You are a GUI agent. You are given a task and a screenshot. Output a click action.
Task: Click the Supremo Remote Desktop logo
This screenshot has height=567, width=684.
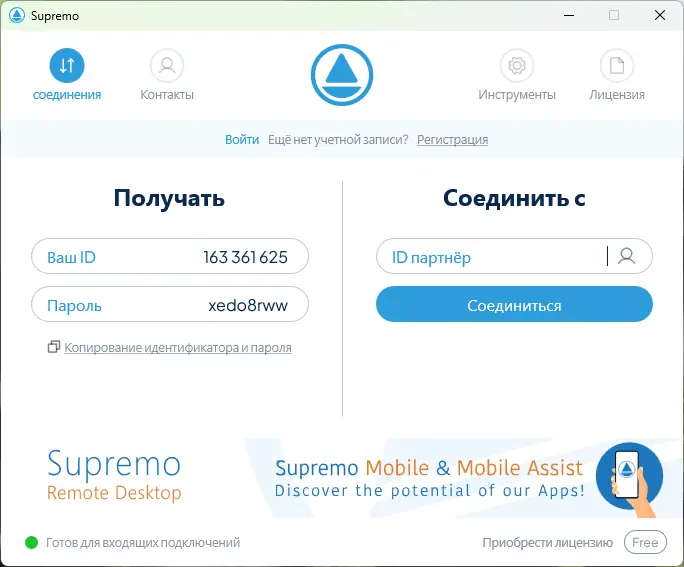[x=114, y=476]
